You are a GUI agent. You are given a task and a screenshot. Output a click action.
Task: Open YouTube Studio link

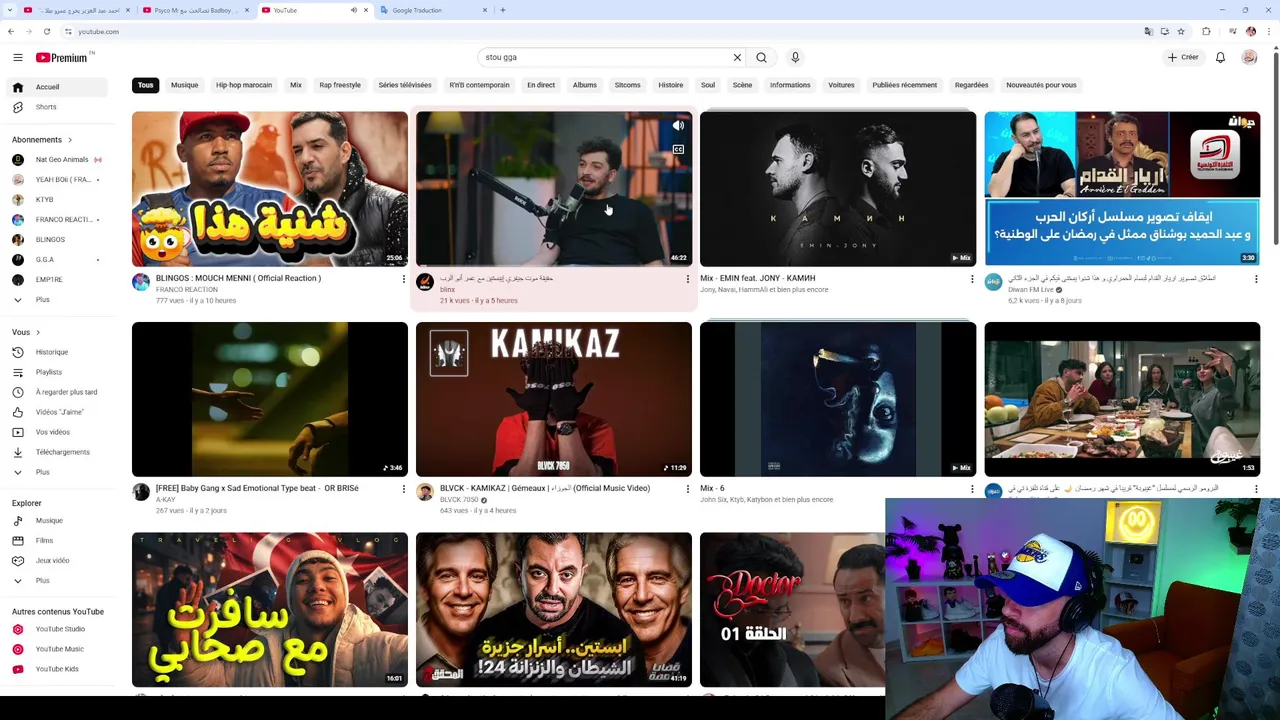click(x=56, y=629)
